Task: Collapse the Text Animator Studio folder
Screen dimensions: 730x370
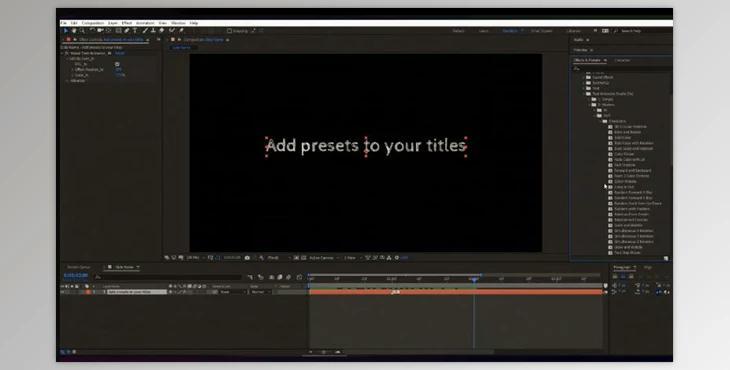Action: point(584,94)
